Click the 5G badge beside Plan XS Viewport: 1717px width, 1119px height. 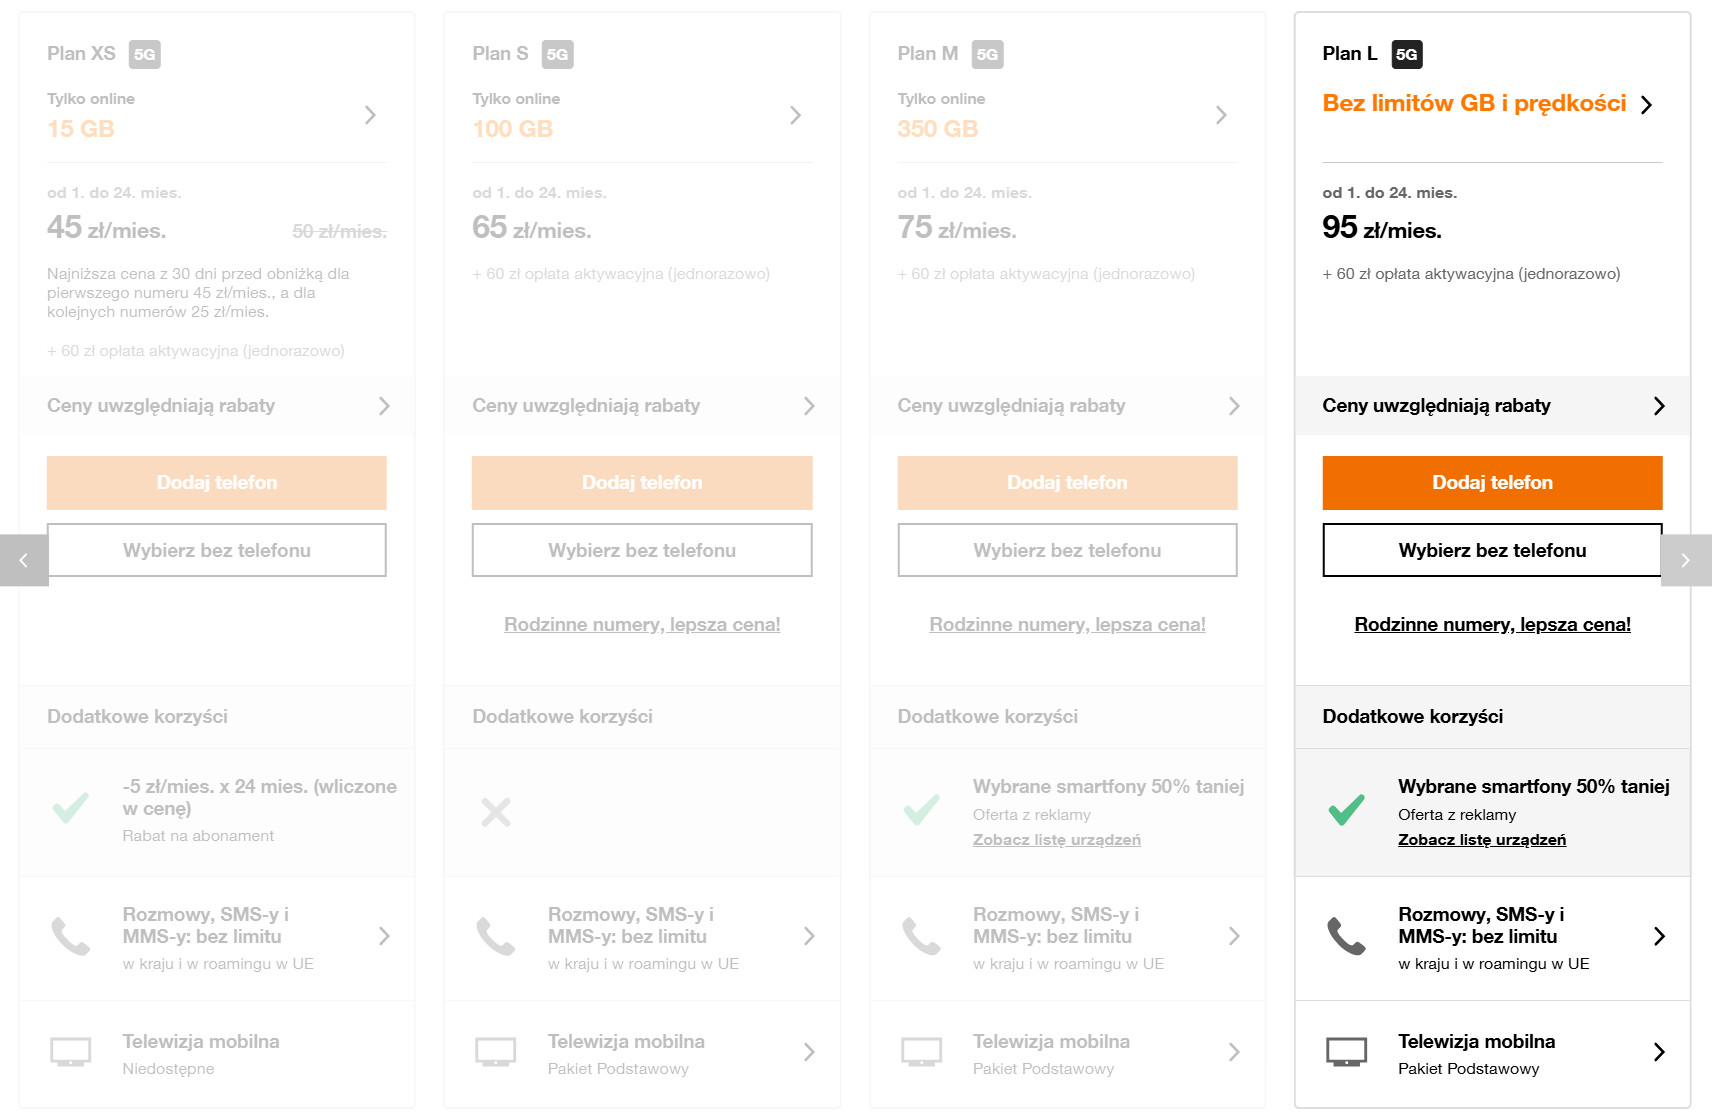[x=145, y=54]
